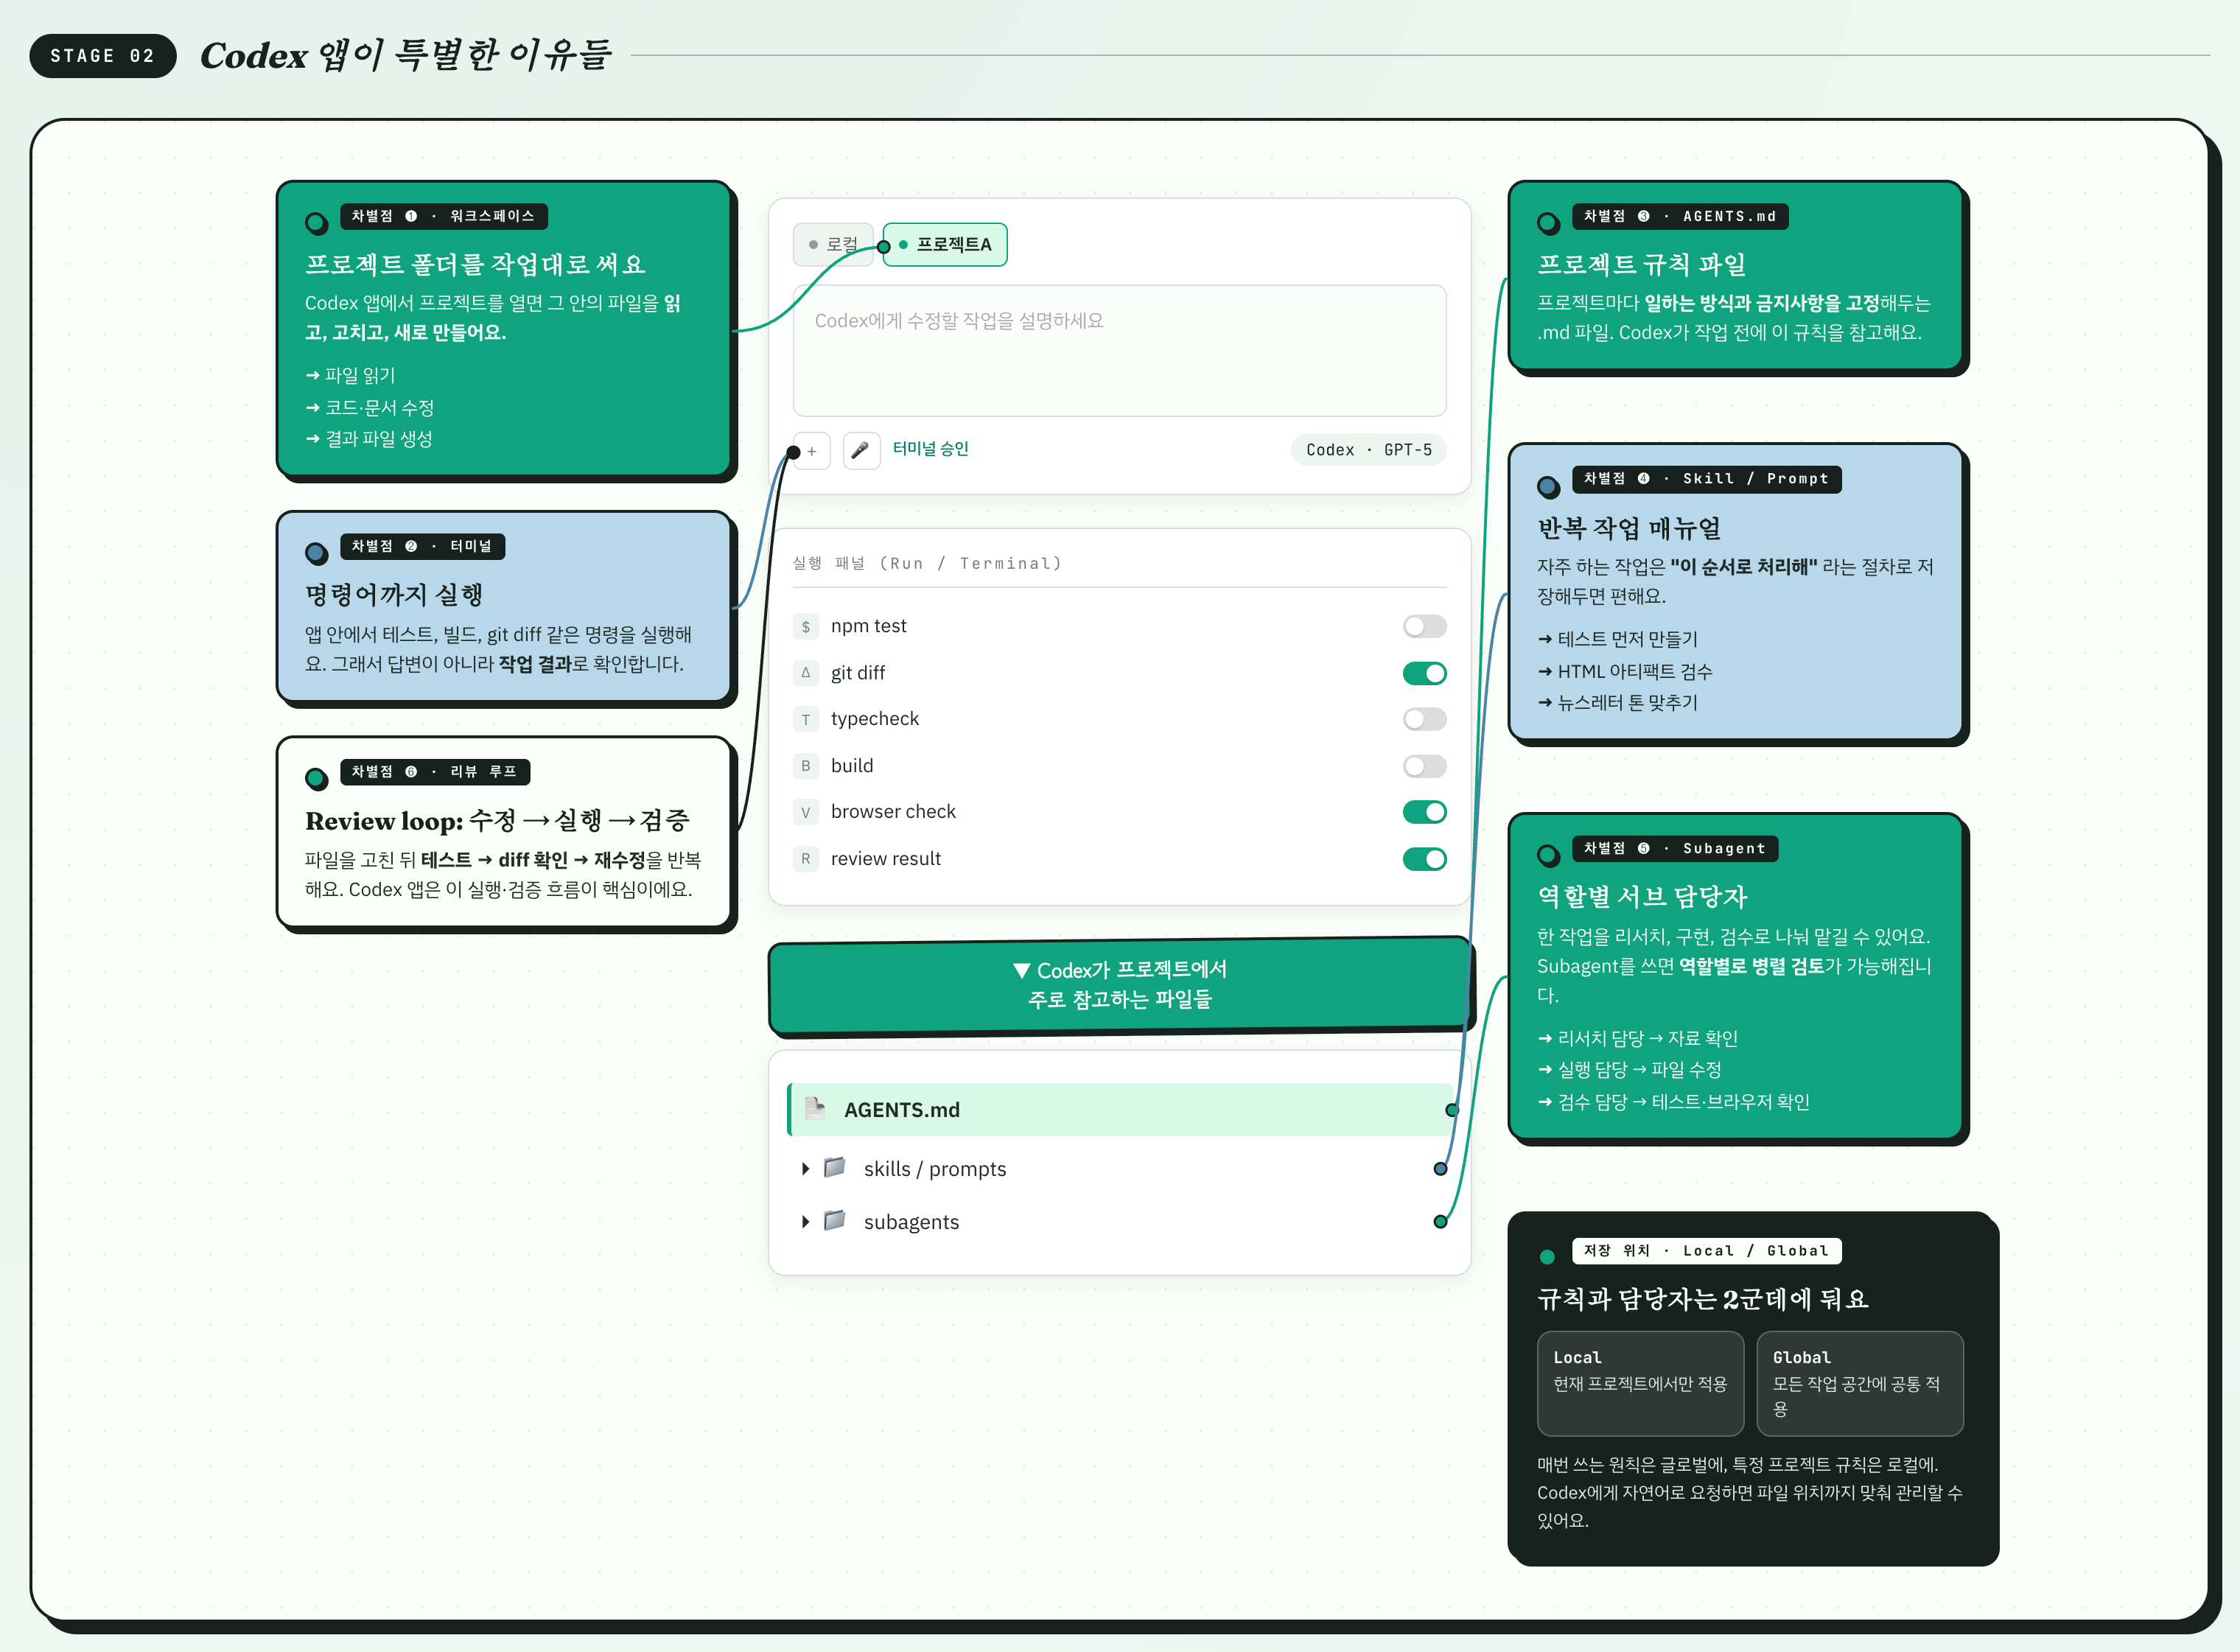Click the 'Review loop: 수정 → 실행 → 검증' heading
The image size is (2240, 1652).
click(497, 821)
